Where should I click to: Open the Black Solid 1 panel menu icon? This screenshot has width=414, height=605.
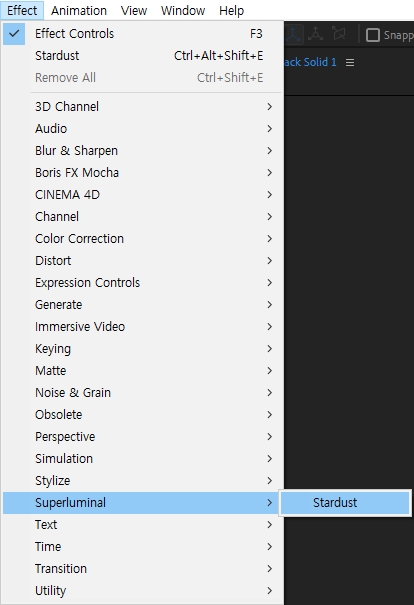[350, 63]
